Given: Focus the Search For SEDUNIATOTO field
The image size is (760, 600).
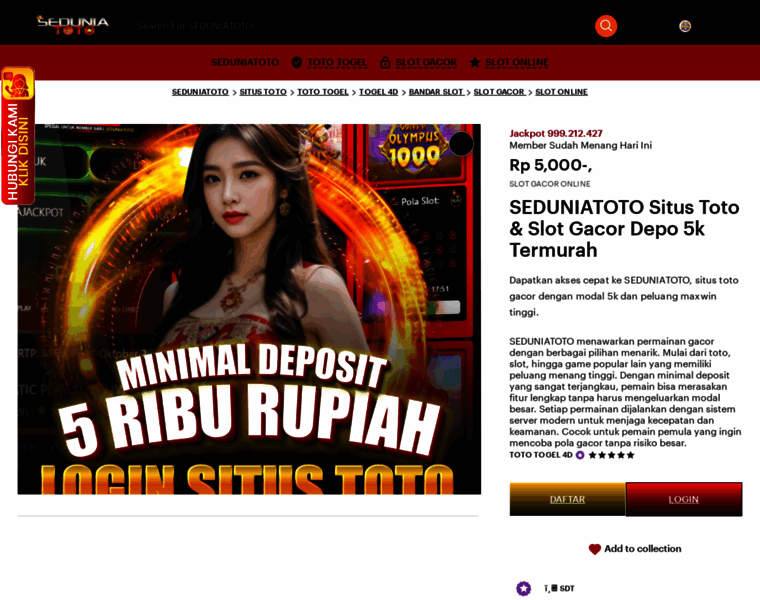Looking at the screenshot, I should (359, 26).
